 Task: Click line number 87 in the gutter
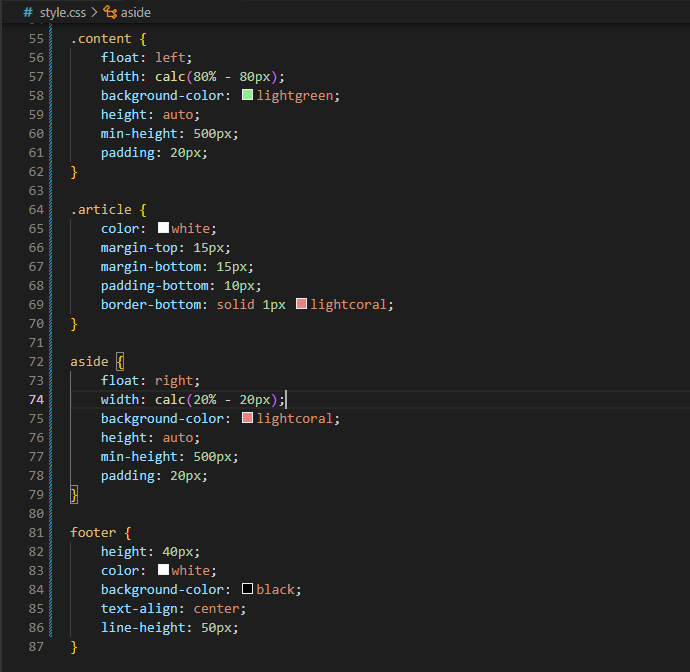coord(37,646)
